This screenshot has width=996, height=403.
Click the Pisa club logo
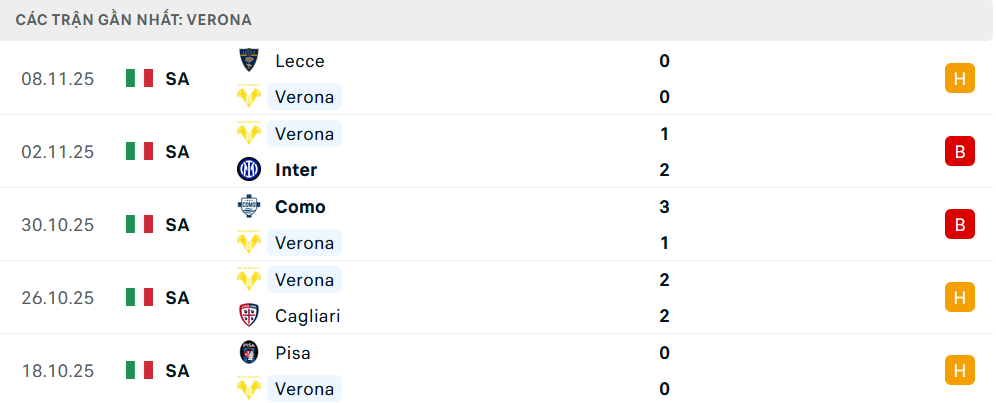pyautogui.click(x=248, y=353)
